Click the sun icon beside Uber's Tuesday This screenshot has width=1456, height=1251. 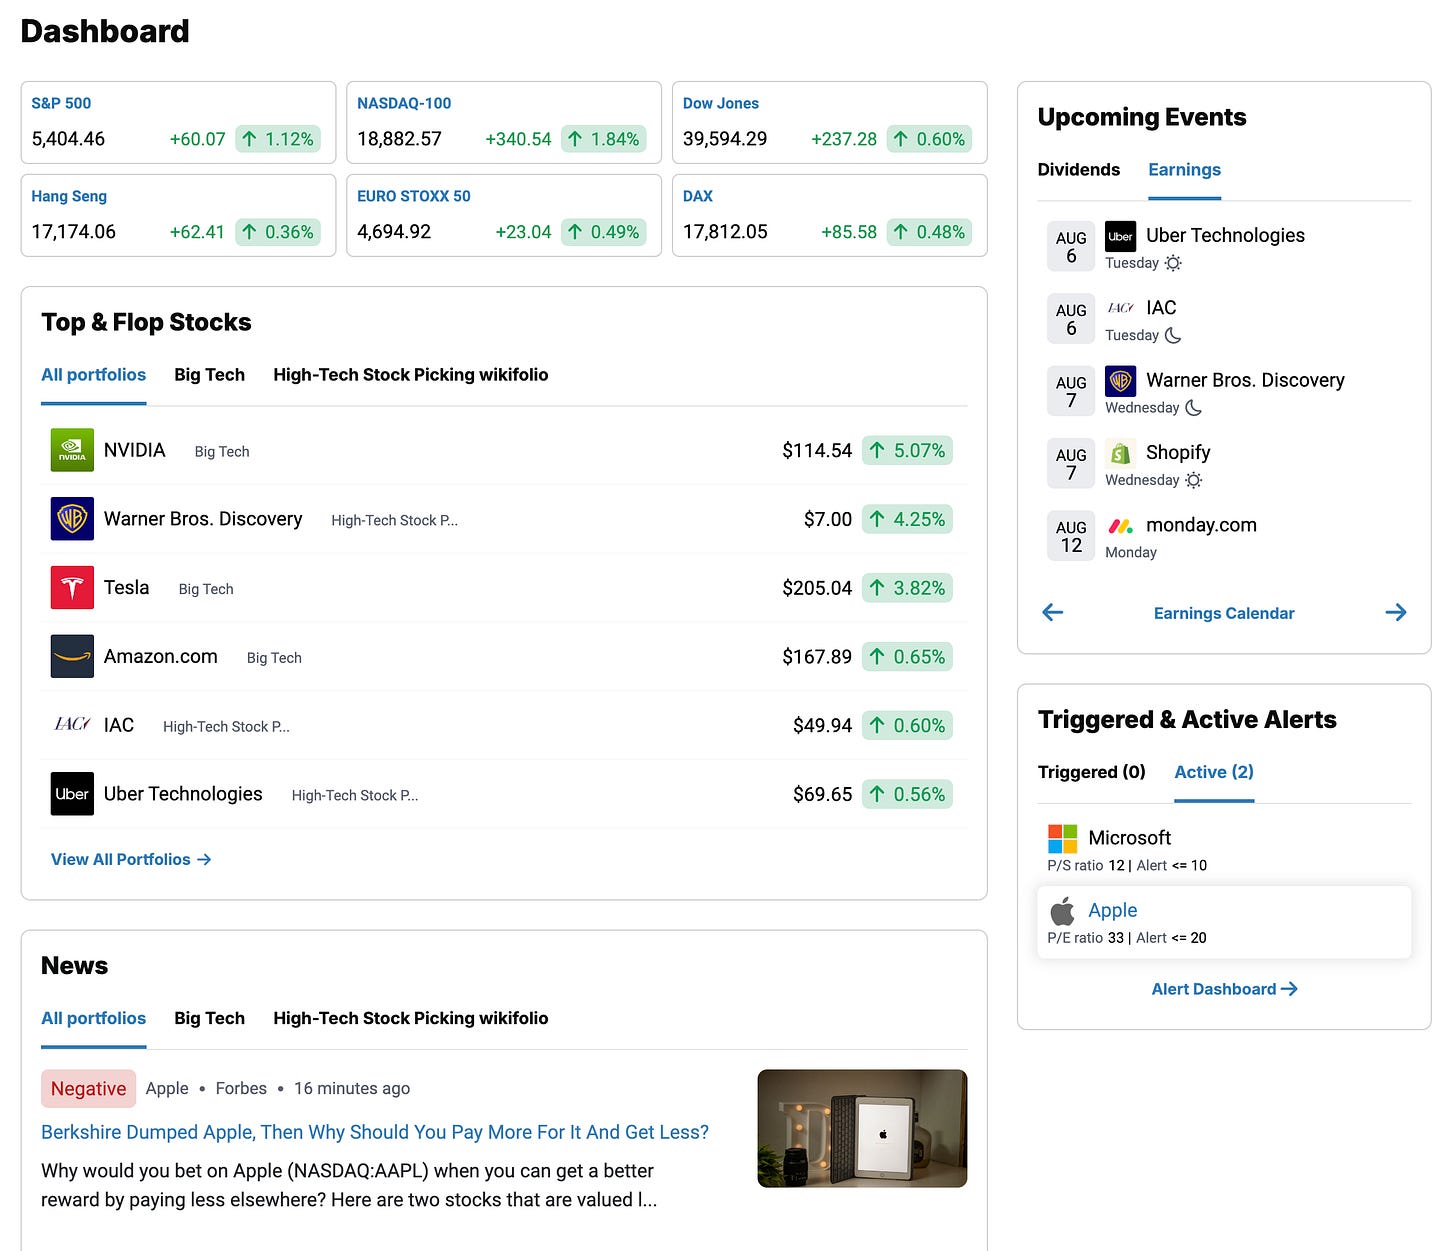tap(1173, 263)
